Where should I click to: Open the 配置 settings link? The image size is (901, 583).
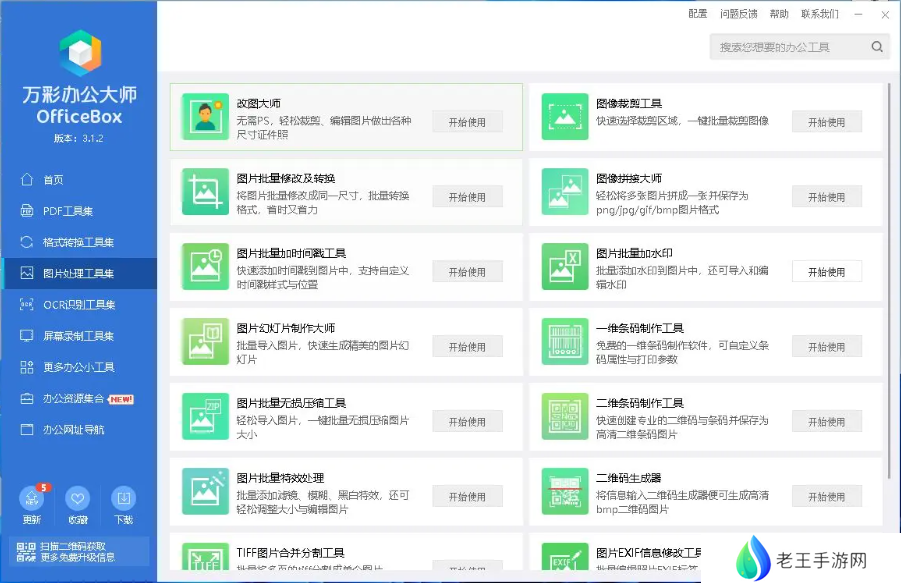(x=697, y=14)
